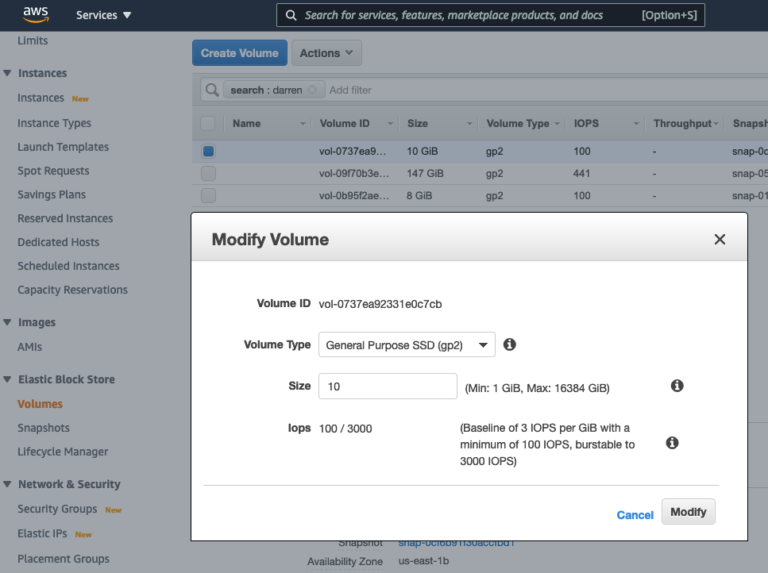Toggle the select-all checkbox in table header

pos(208,123)
